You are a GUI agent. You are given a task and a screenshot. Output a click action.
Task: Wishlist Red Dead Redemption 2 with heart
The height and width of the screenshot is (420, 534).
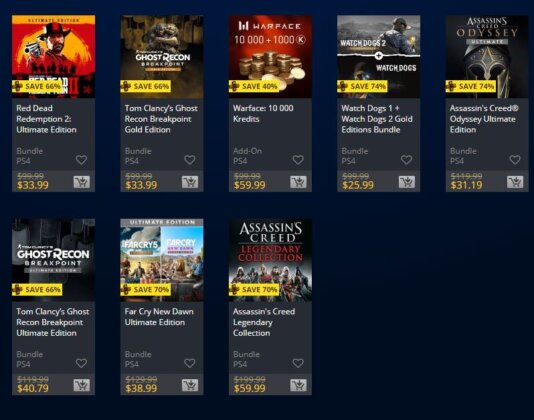(x=81, y=160)
